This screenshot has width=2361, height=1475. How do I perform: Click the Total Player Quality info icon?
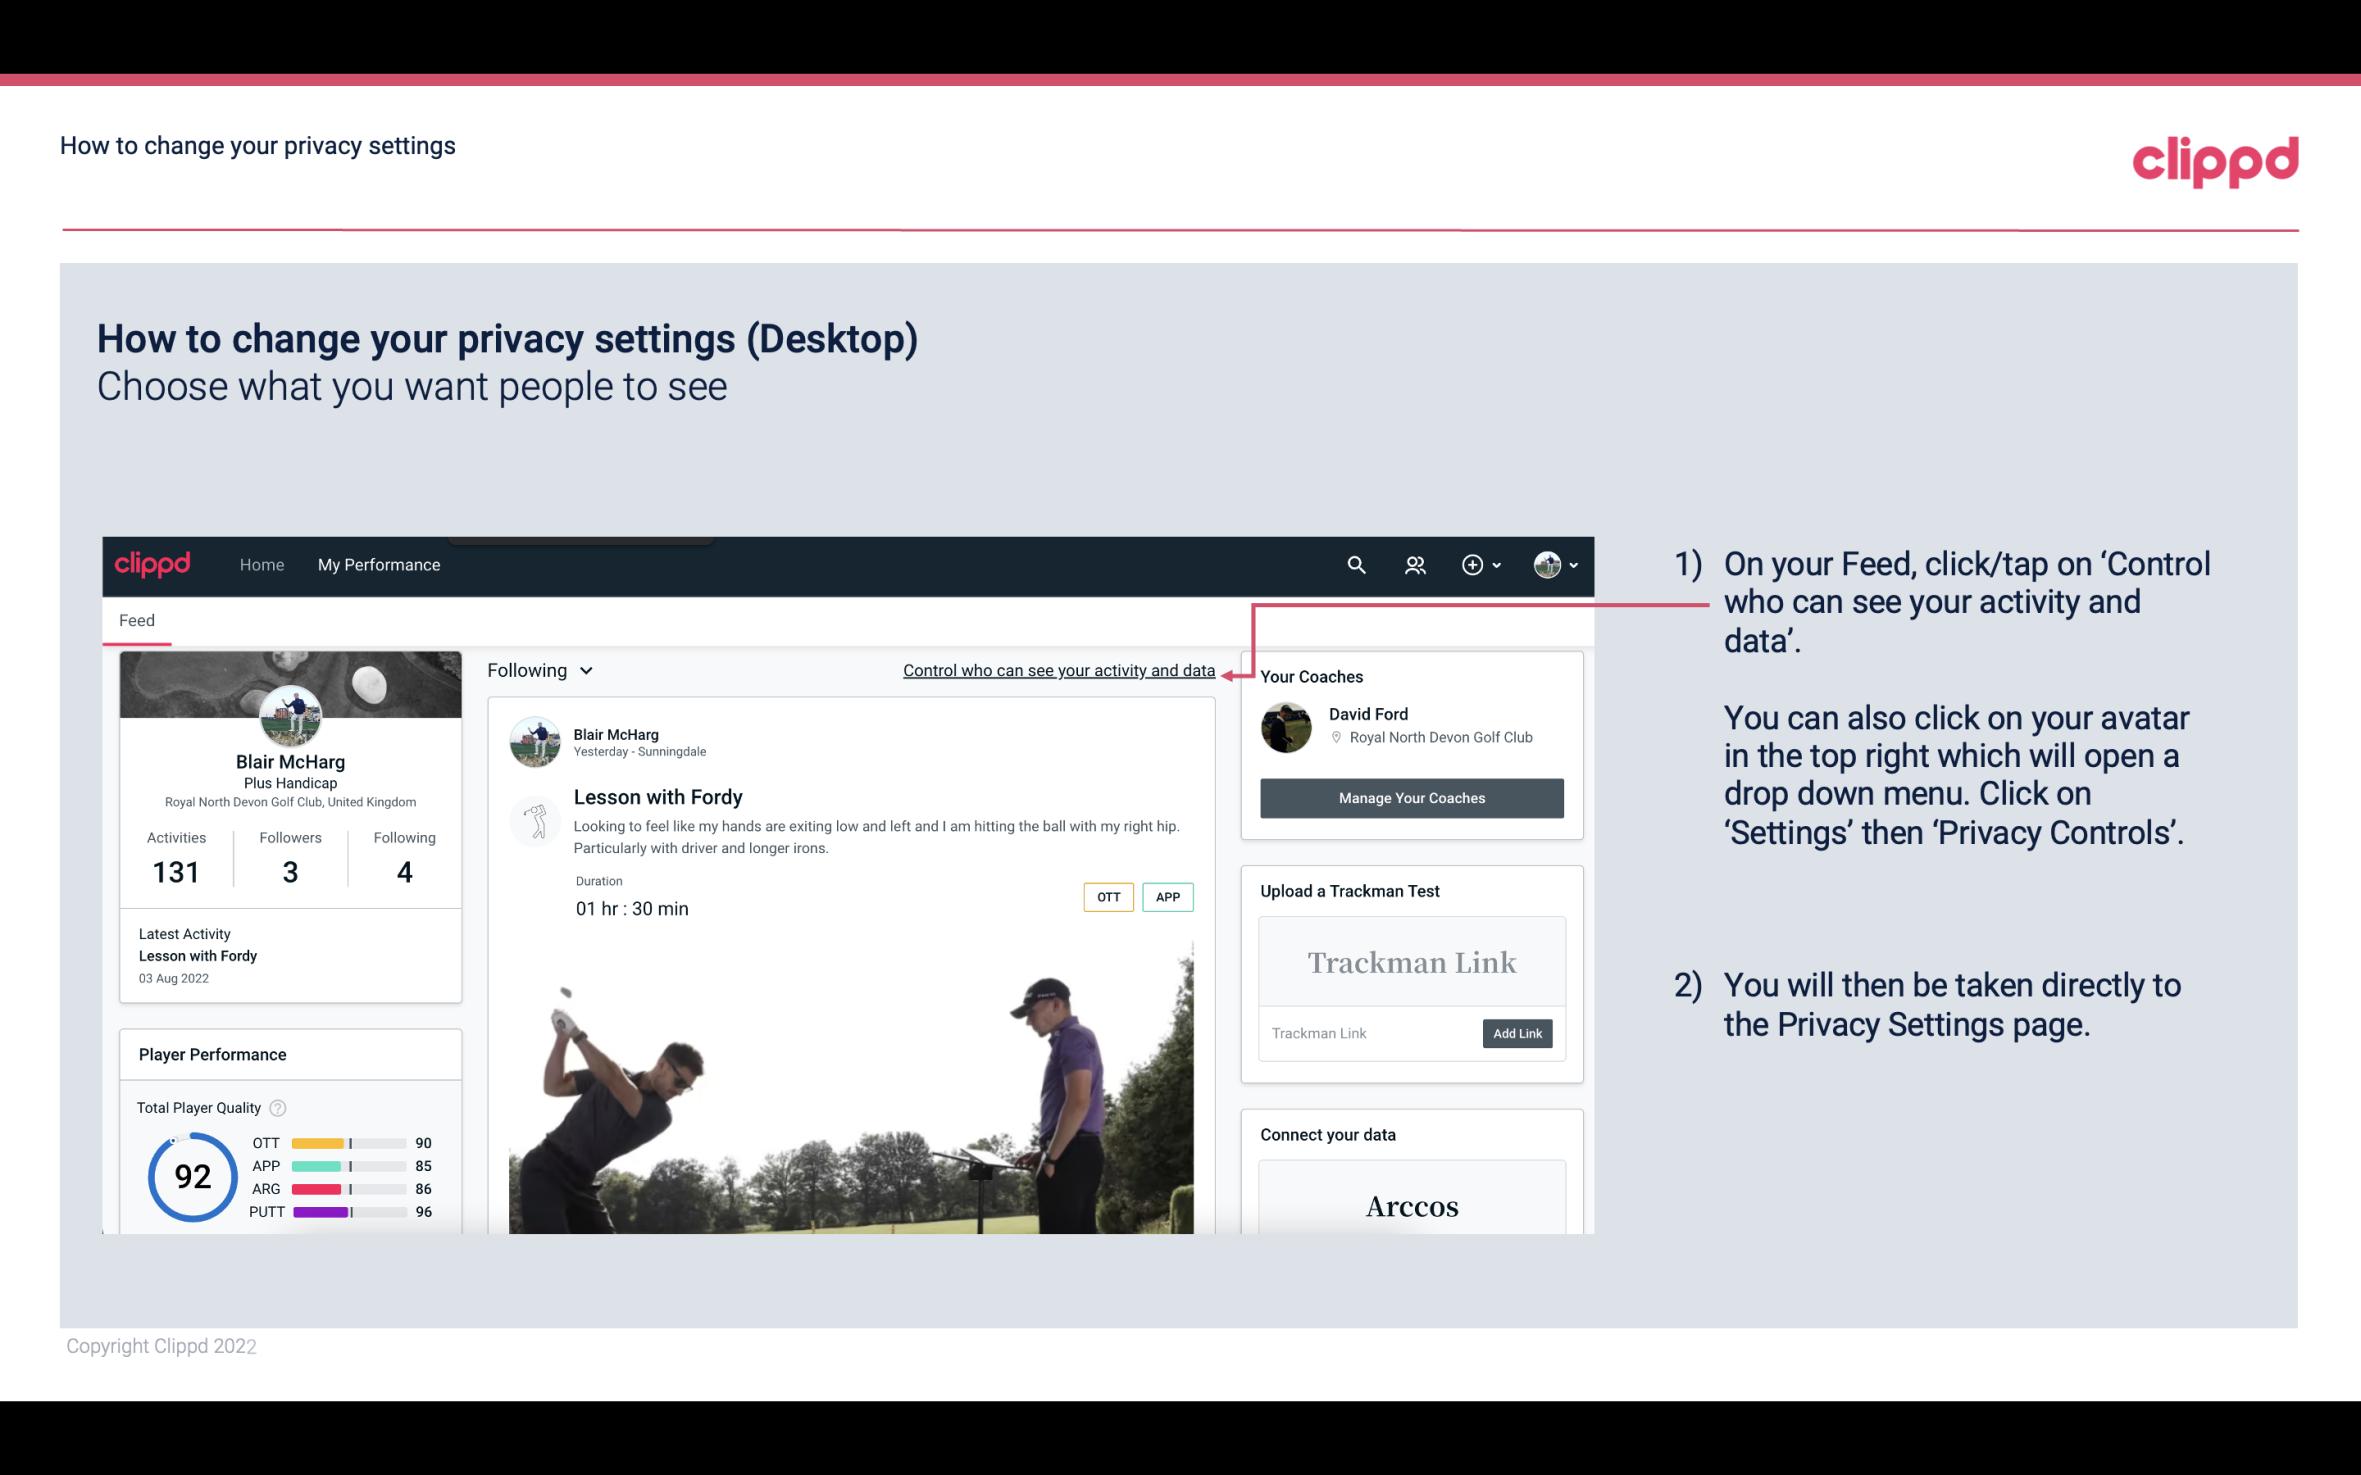tap(279, 1106)
